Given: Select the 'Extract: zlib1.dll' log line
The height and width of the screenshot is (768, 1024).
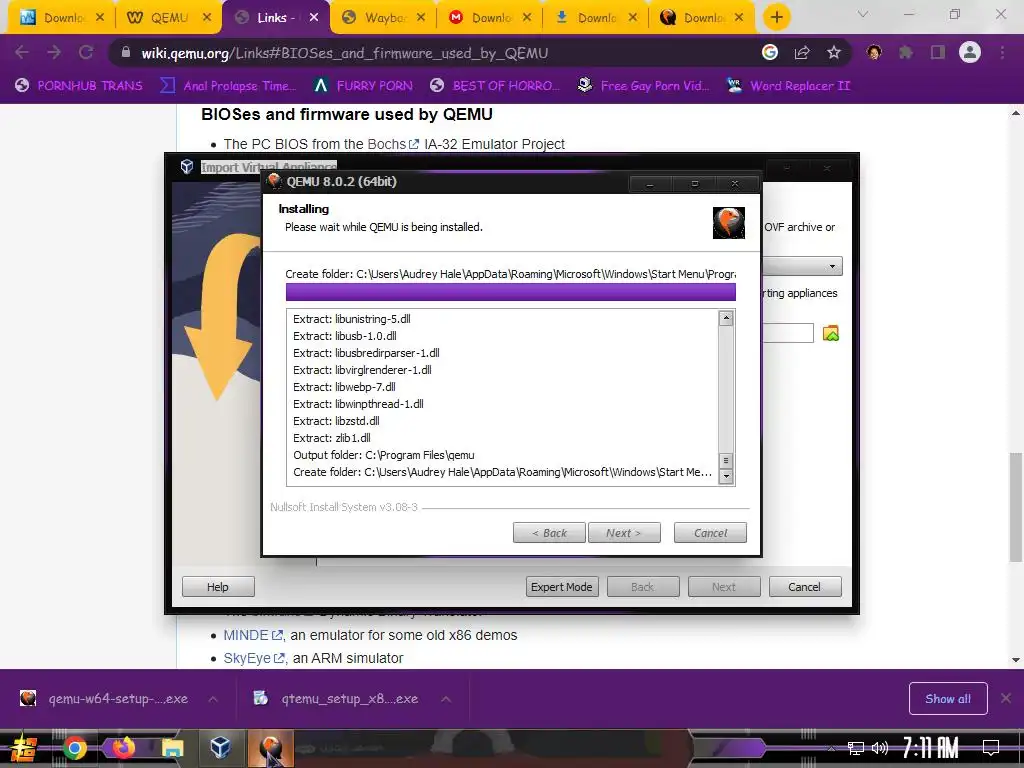Looking at the screenshot, I should point(332,438).
